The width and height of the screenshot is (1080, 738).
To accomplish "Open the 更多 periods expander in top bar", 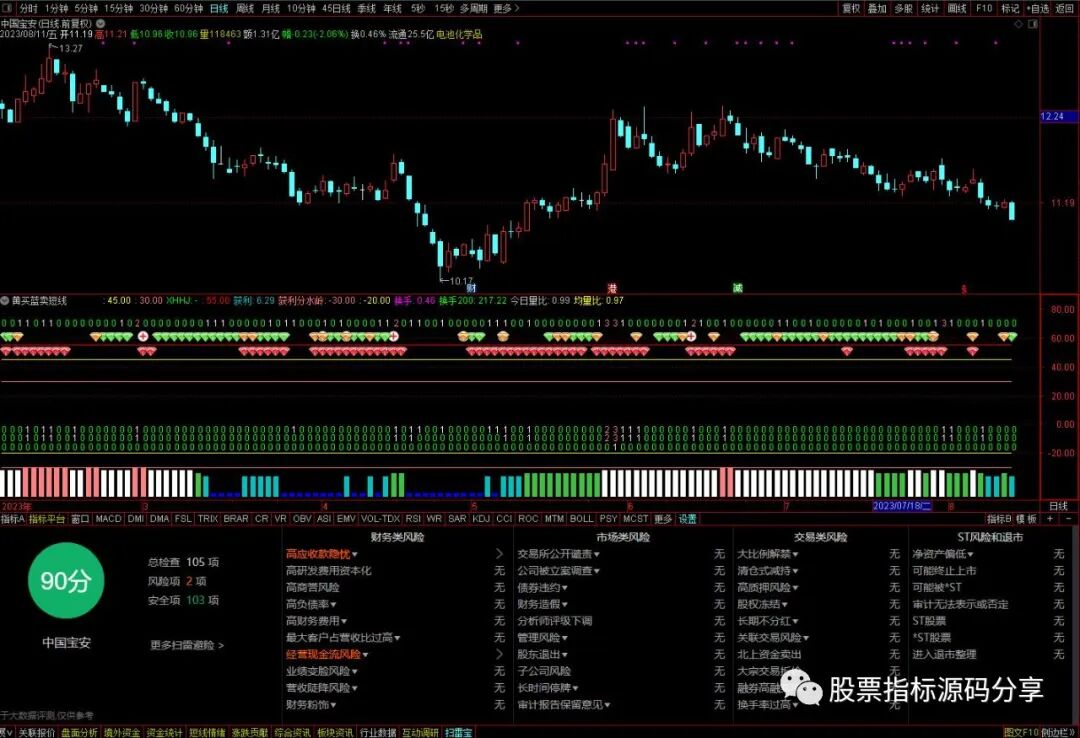I will [506, 8].
